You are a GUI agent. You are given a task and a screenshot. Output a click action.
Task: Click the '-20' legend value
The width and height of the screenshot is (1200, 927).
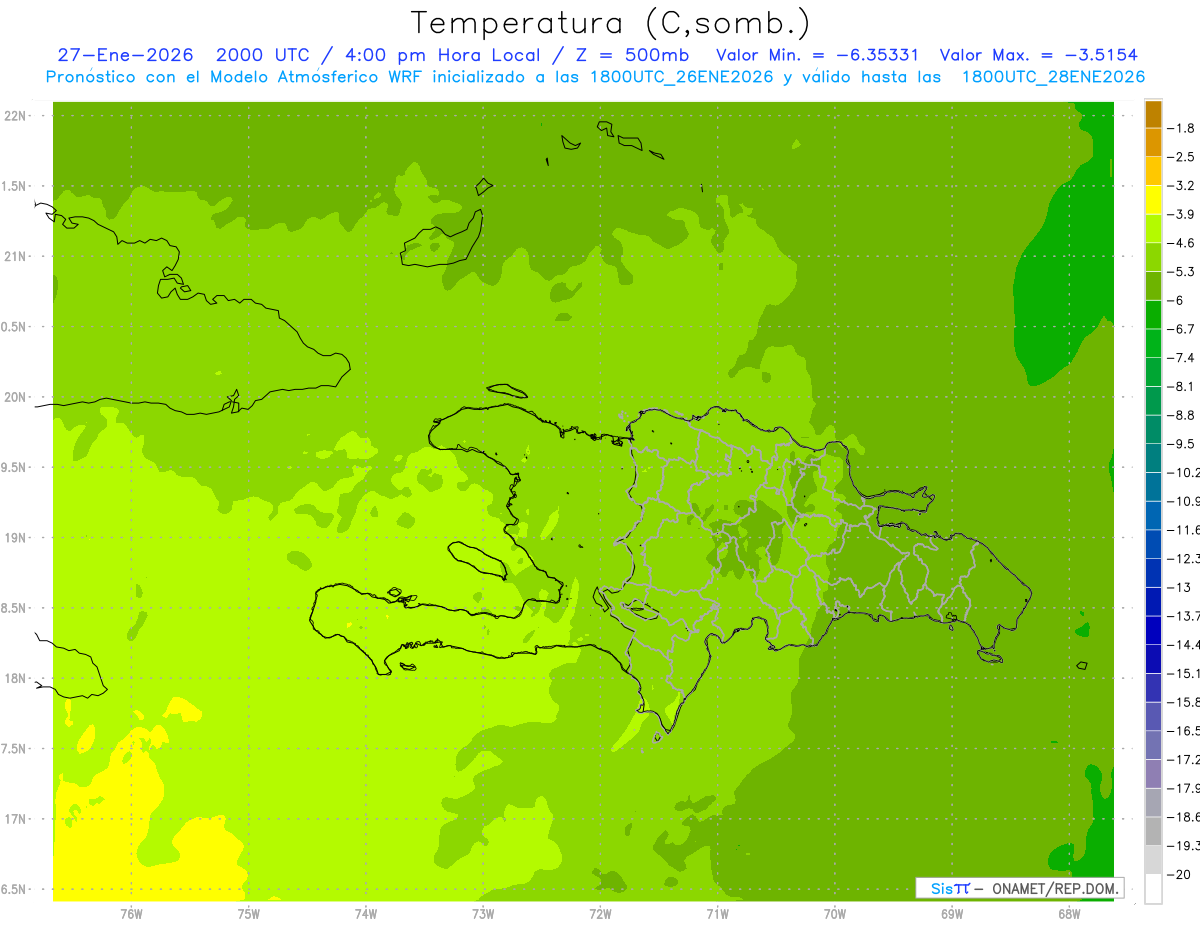point(1179,874)
